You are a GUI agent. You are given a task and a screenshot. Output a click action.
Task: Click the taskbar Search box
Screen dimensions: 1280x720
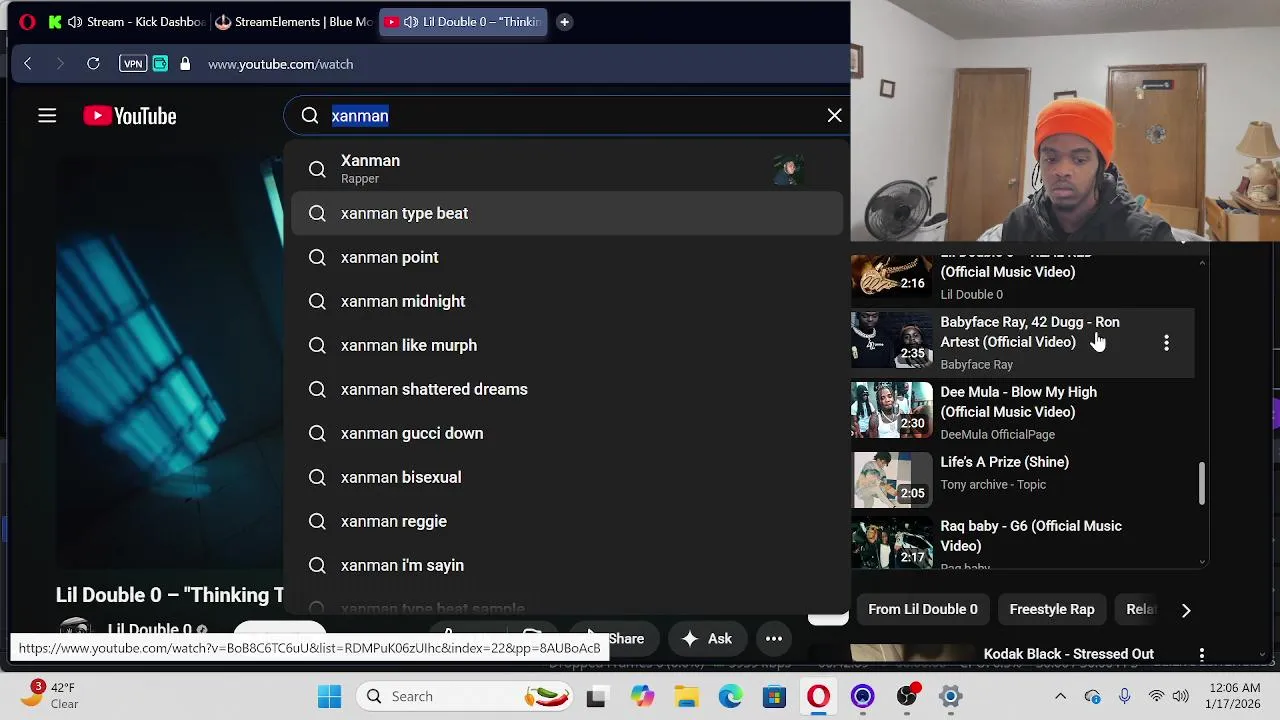[465, 696]
